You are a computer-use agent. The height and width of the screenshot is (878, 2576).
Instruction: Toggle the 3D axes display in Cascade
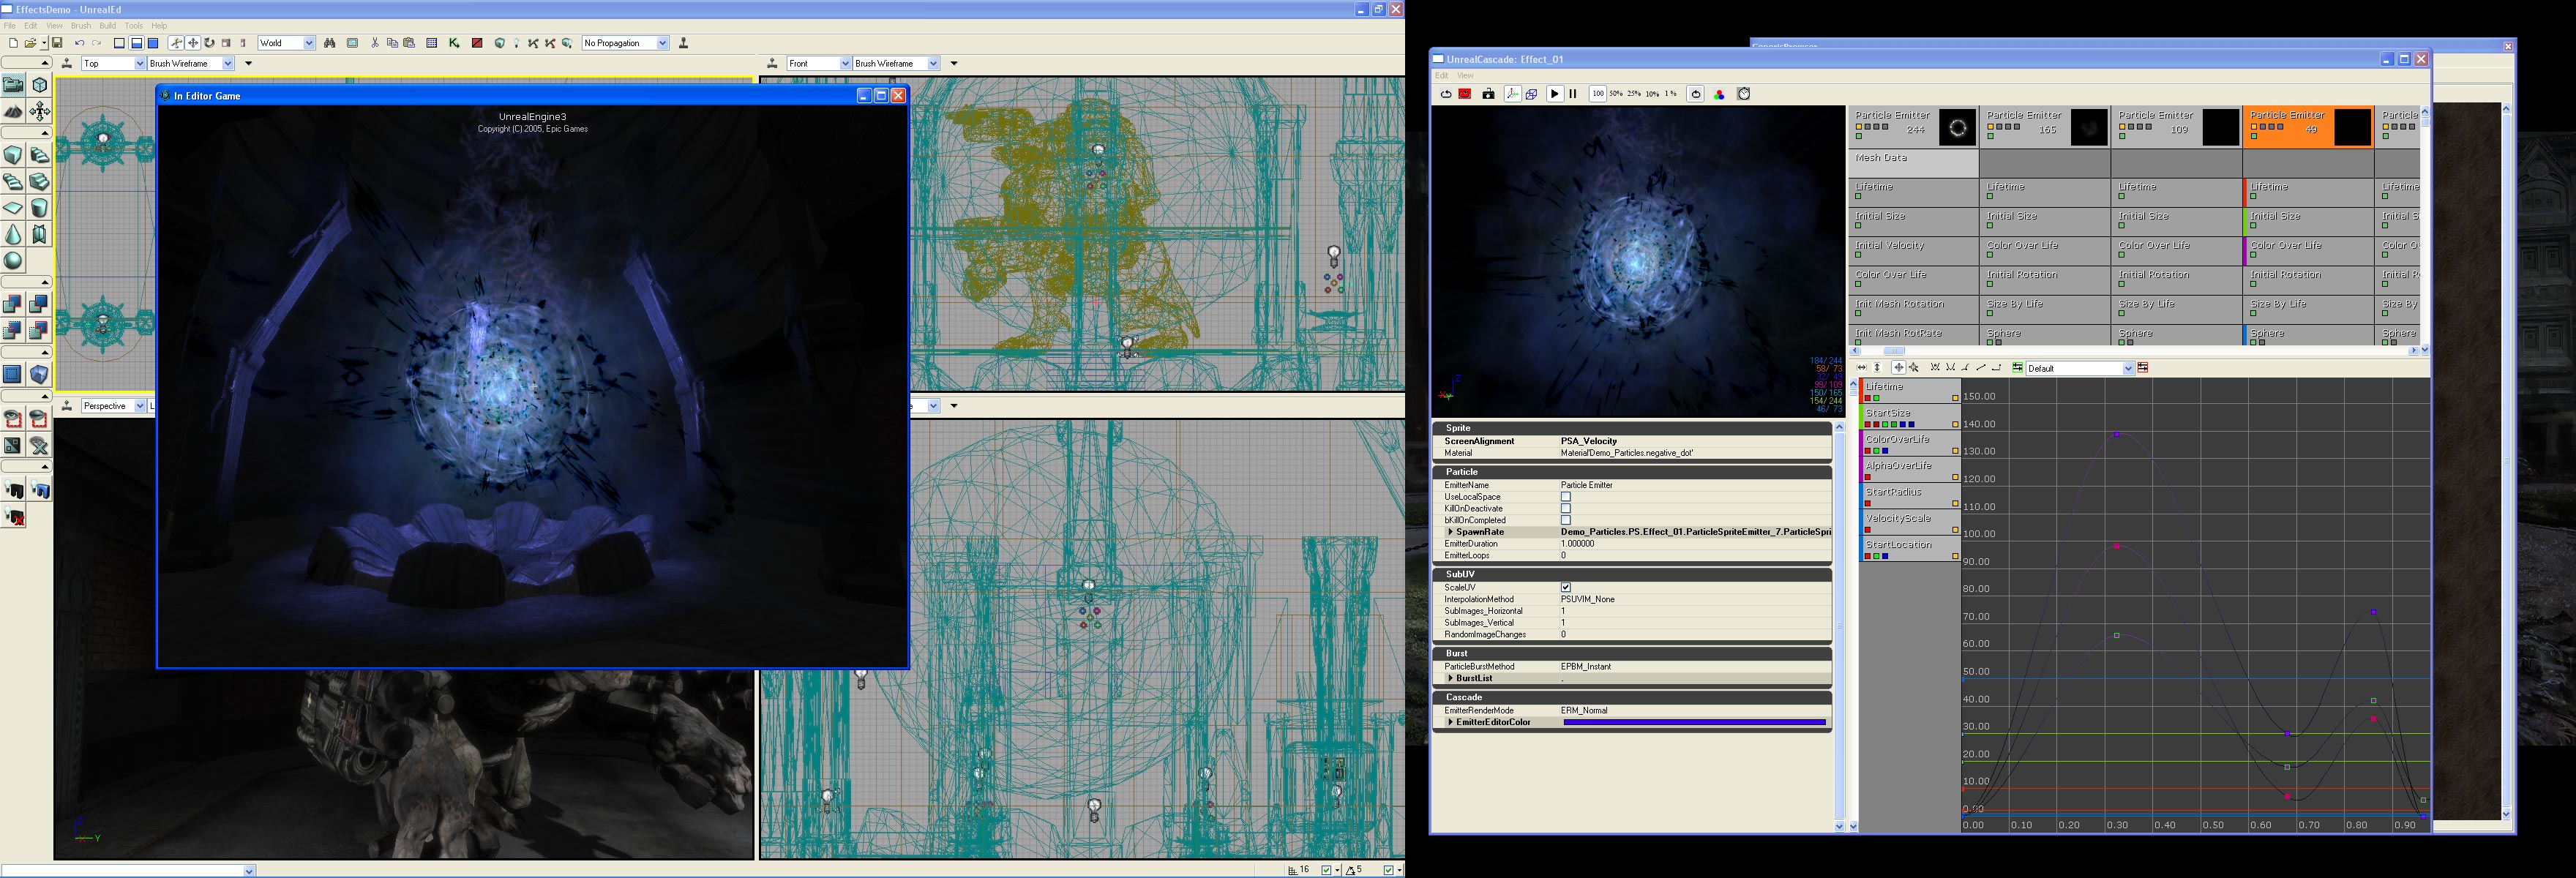click(1512, 94)
